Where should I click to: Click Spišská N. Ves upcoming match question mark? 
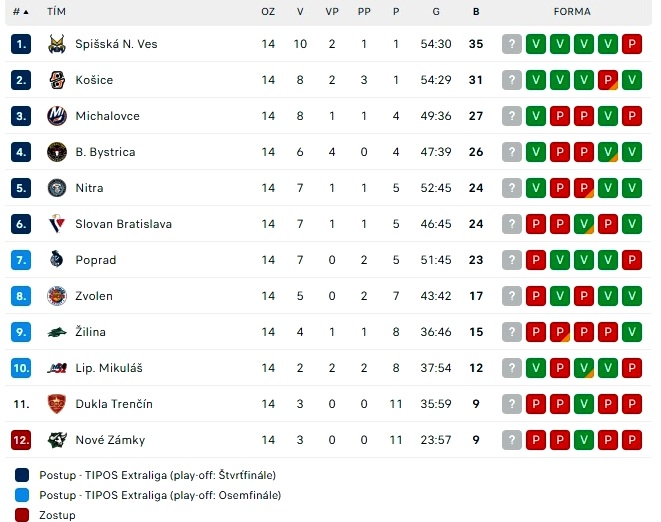[512, 44]
